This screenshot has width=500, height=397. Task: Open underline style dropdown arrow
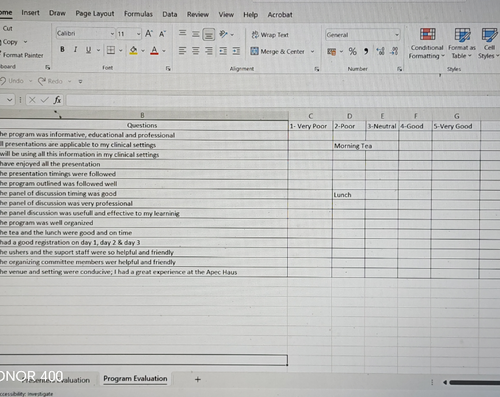(98, 50)
